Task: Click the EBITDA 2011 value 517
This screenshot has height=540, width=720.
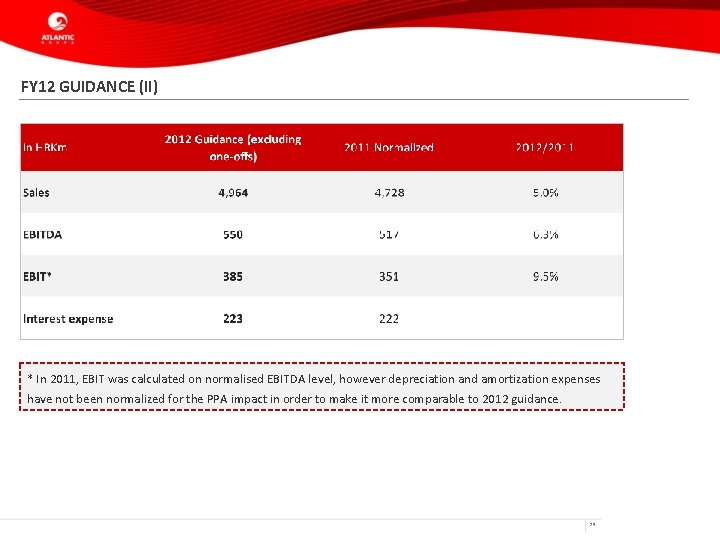Action: [389, 235]
